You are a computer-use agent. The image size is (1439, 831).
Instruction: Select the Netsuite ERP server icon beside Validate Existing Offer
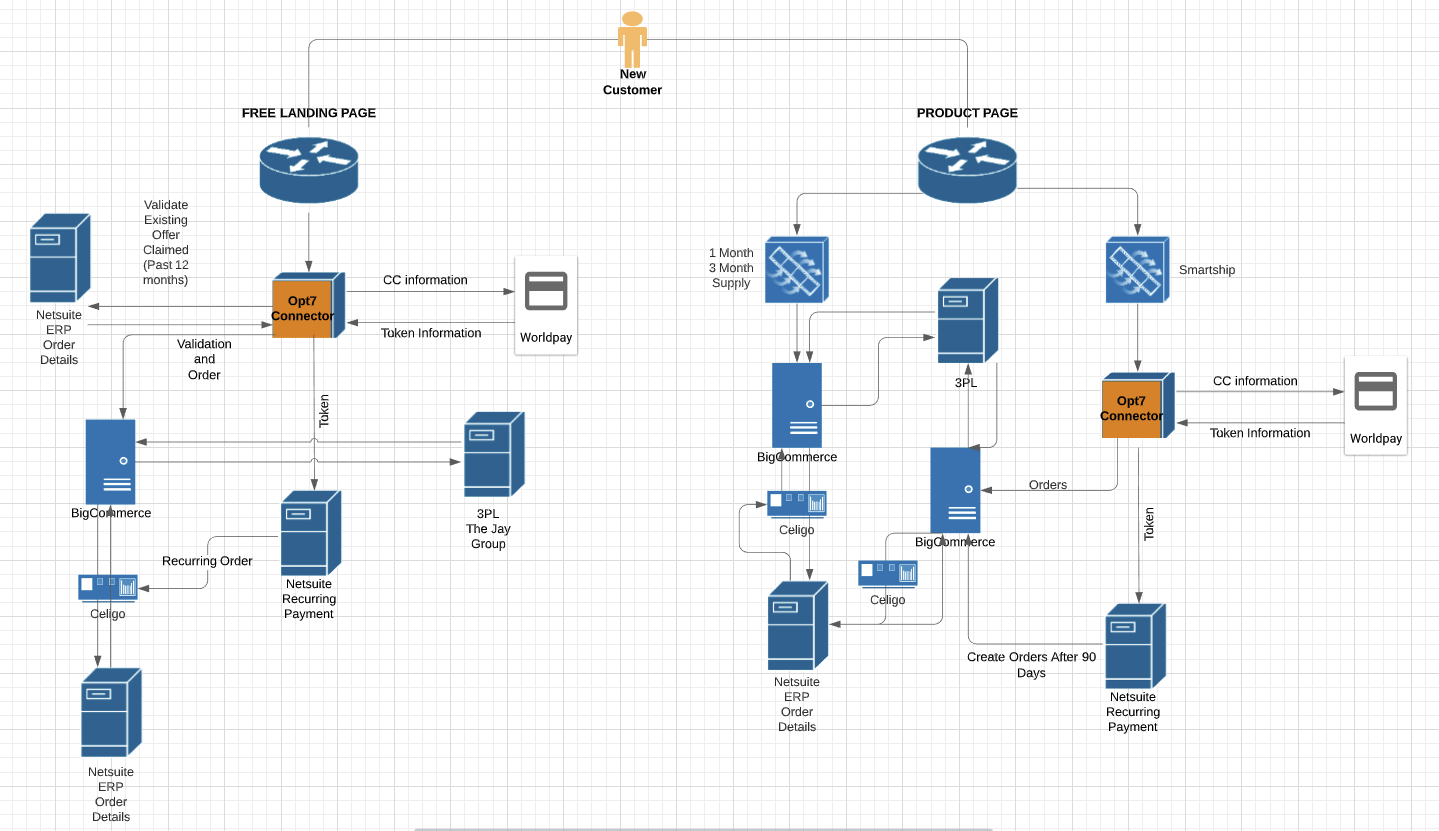[x=60, y=258]
